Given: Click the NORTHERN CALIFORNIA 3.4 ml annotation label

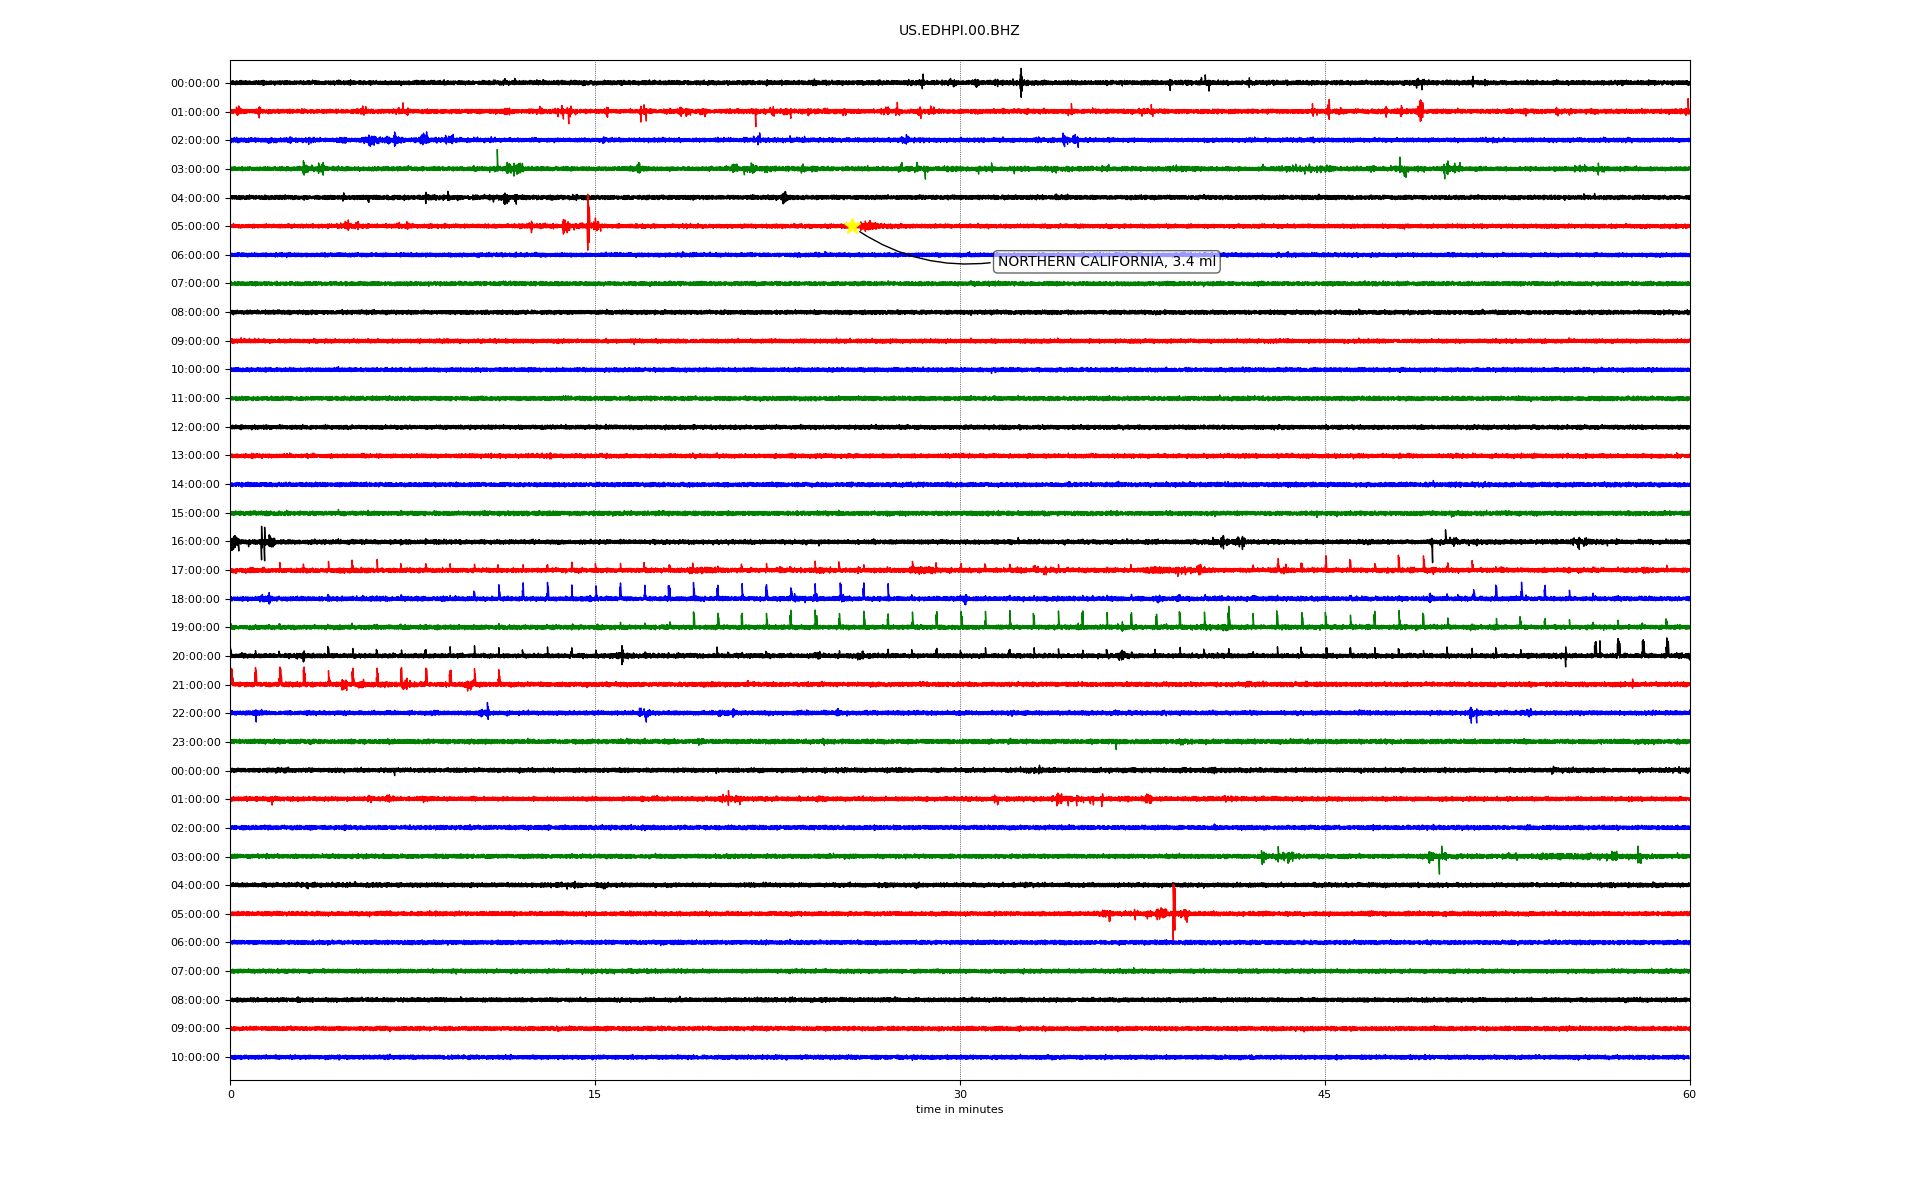Looking at the screenshot, I should [1106, 262].
